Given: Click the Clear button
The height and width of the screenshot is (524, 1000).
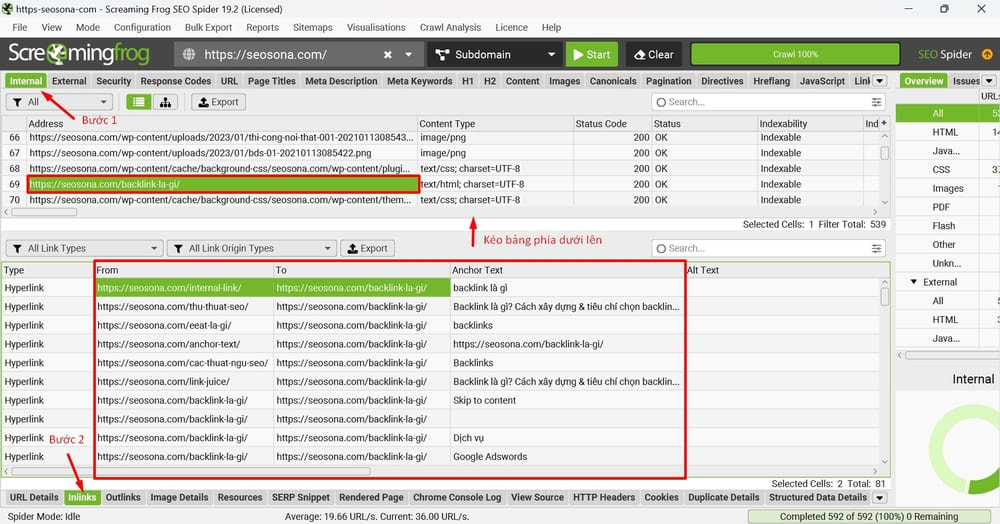Looking at the screenshot, I should coord(654,55).
